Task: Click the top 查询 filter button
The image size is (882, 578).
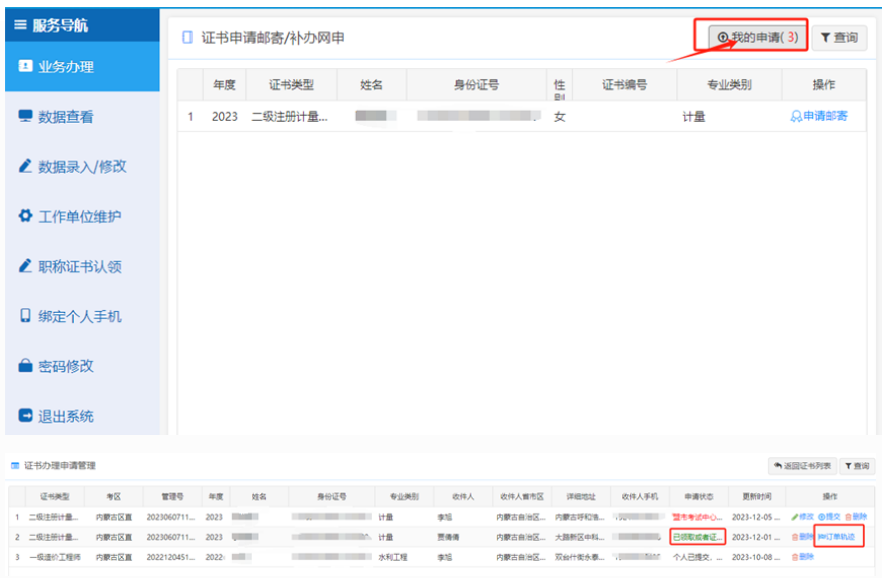Action: (x=838, y=37)
